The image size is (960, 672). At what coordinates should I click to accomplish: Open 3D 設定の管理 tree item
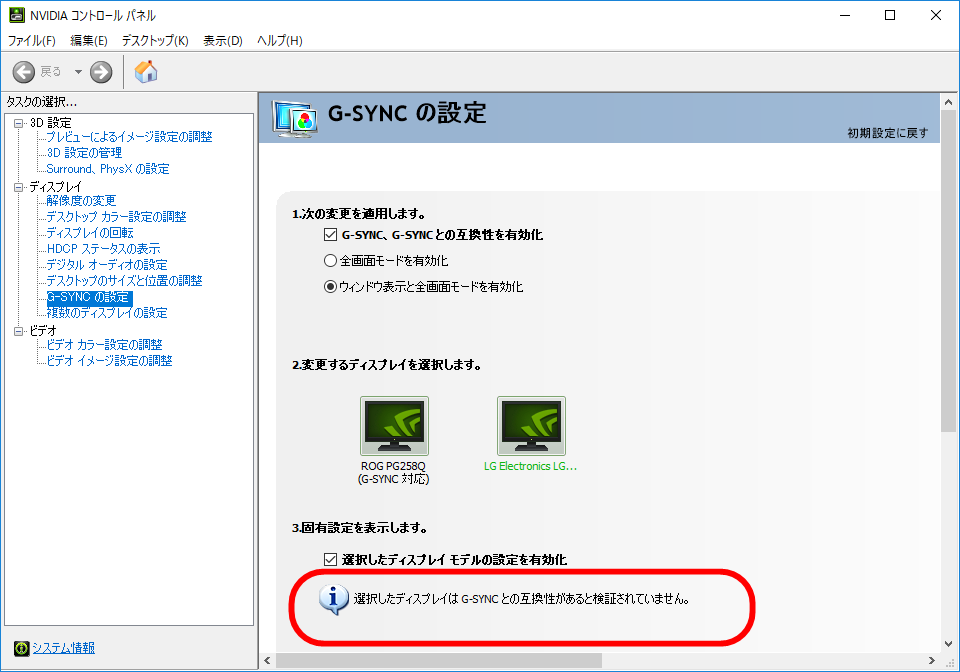(x=84, y=152)
